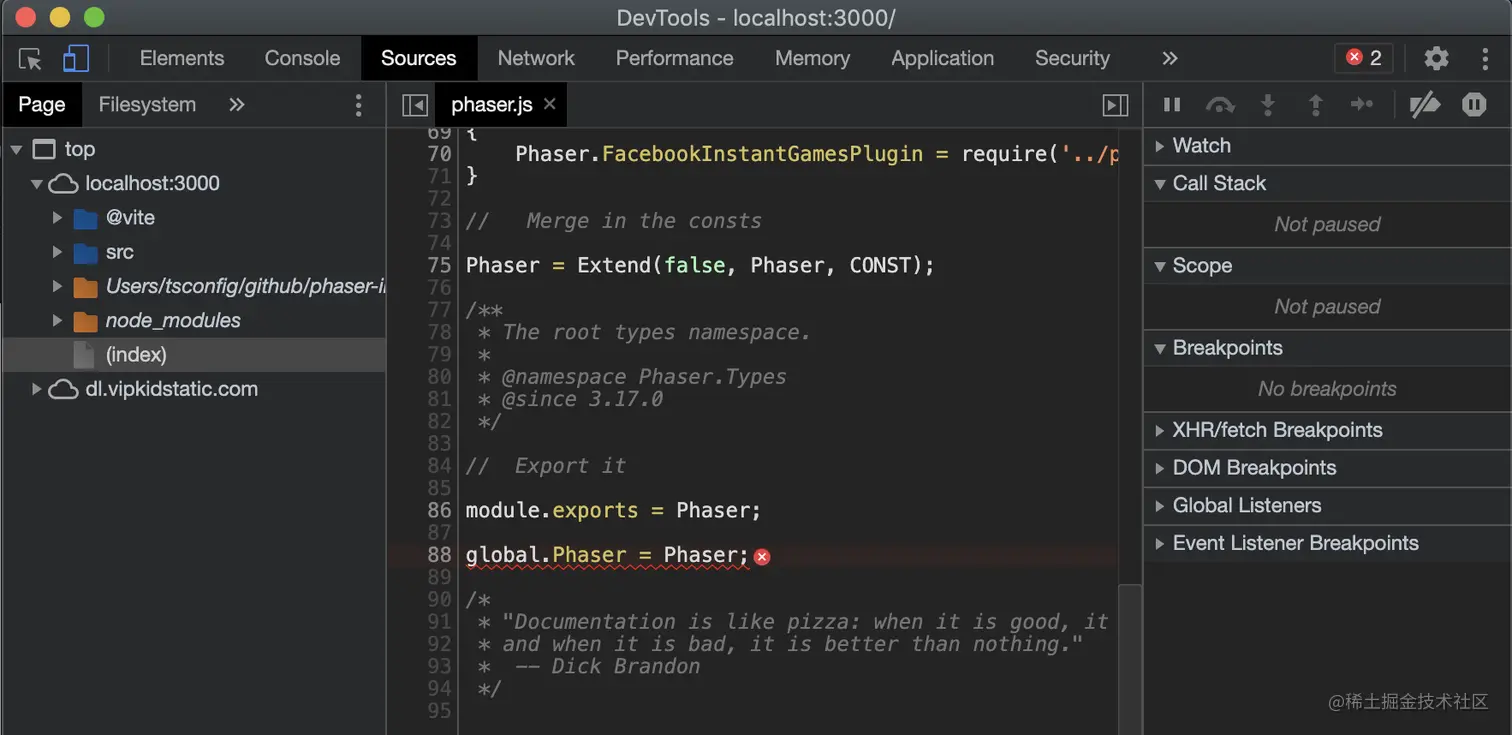
Task: Click the node_modules orange folder icon
Action: pyautogui.click(x=85, y=321)
